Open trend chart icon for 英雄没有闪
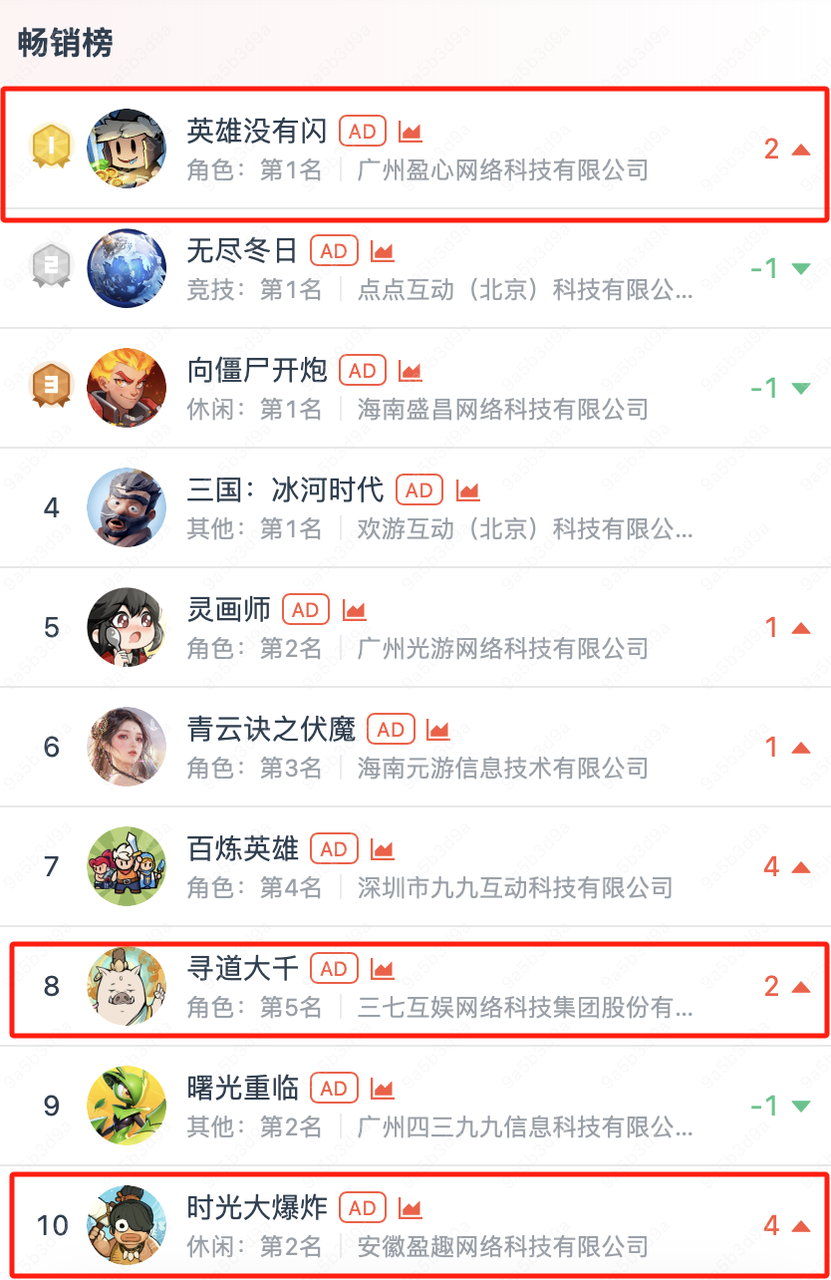 [x=409, y=132]
